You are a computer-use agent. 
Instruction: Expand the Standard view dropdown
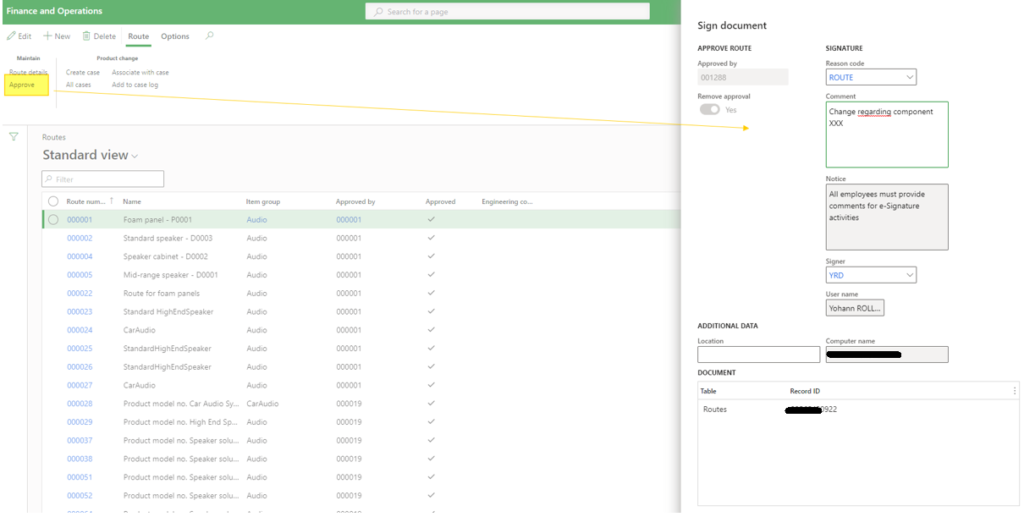pos(135,156)
